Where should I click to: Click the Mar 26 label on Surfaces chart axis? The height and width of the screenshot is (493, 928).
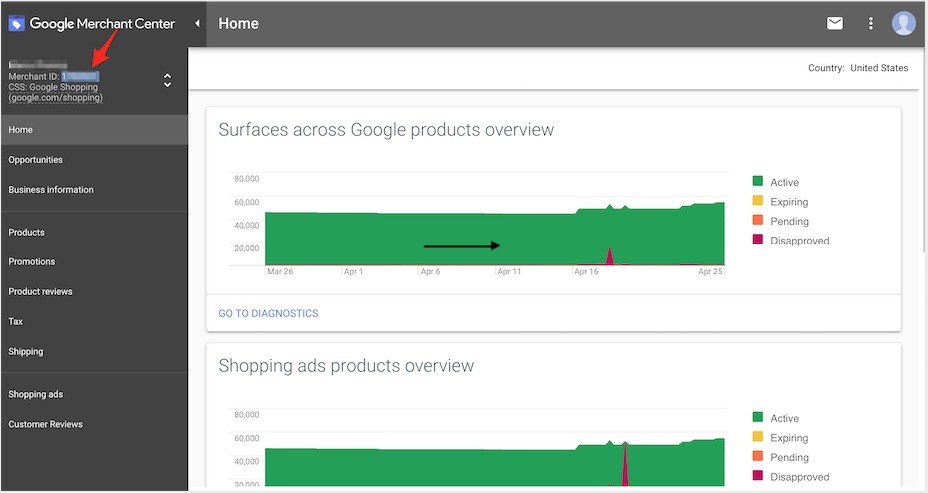pyautogui.click(x=280, y=272)
